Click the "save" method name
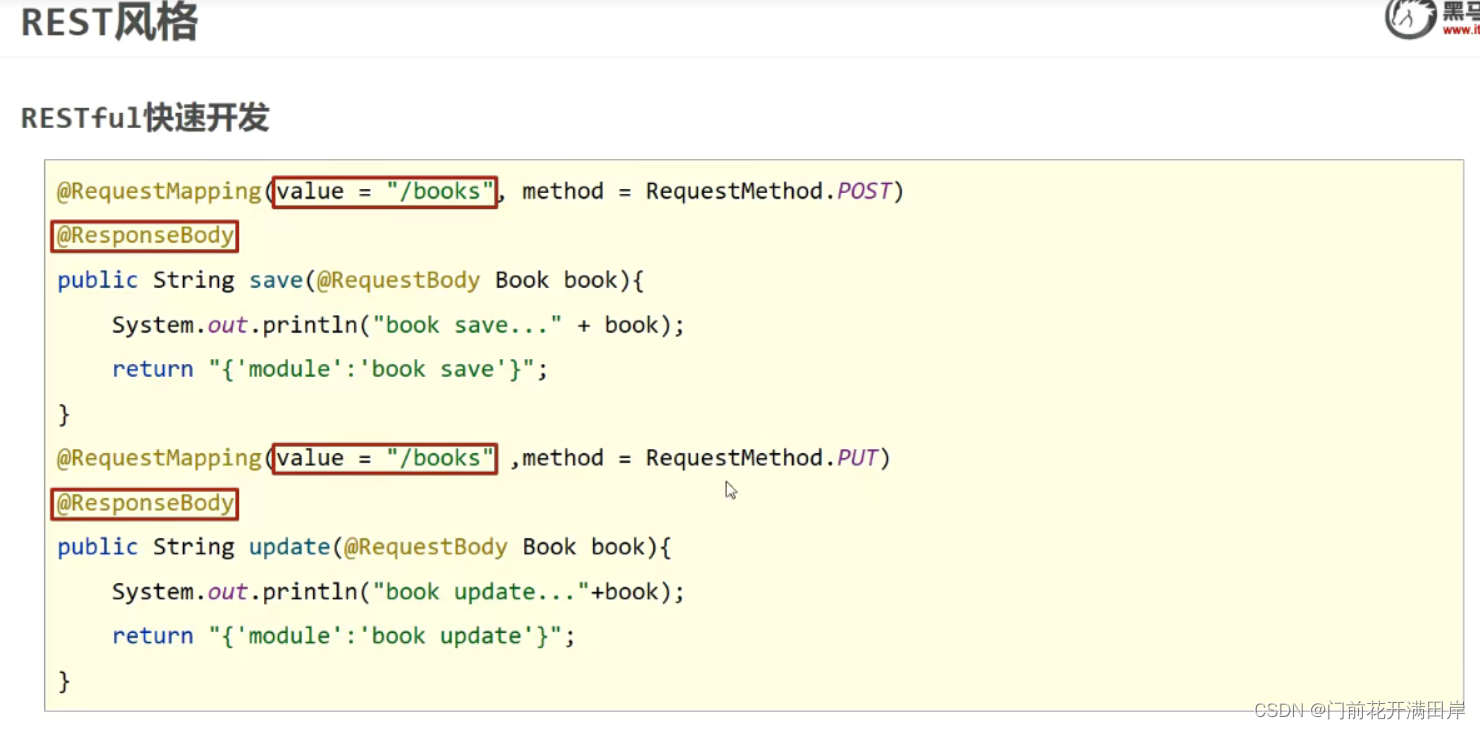The width and height of the screenshot is (1480, 729). (x=276, y=280)
